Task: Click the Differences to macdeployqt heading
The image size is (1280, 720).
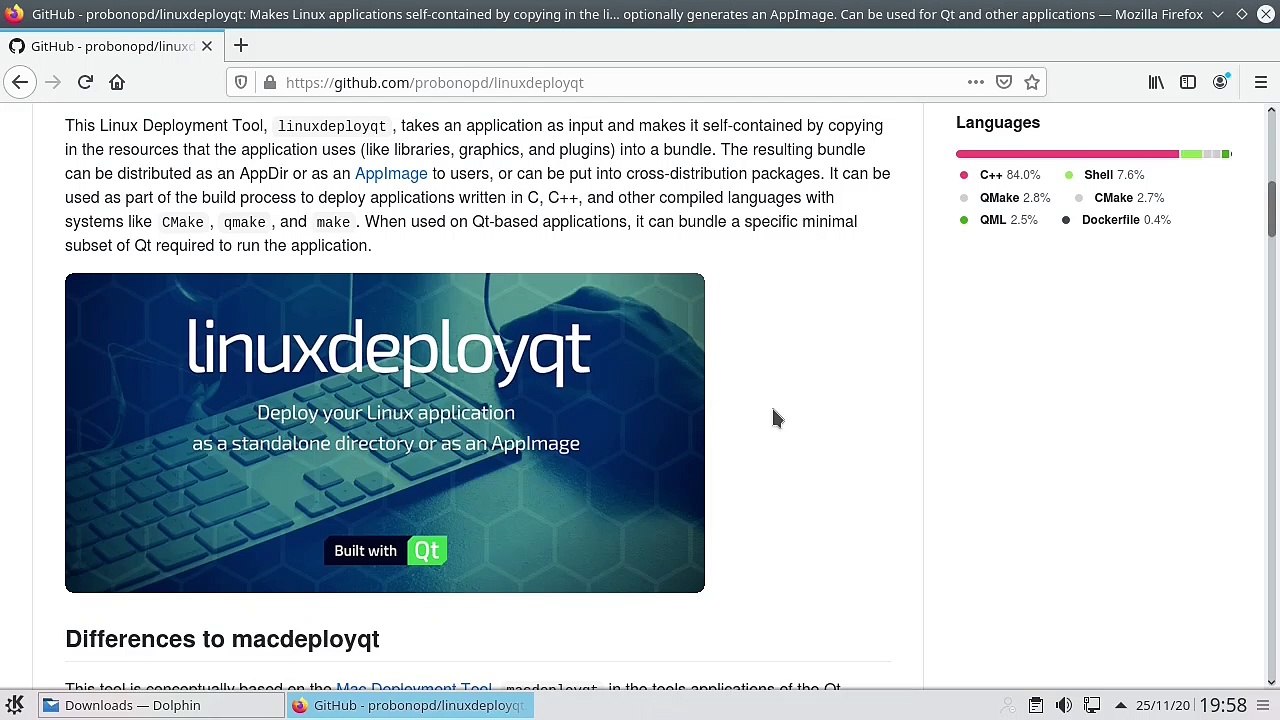Action: (x=222, y=639)
